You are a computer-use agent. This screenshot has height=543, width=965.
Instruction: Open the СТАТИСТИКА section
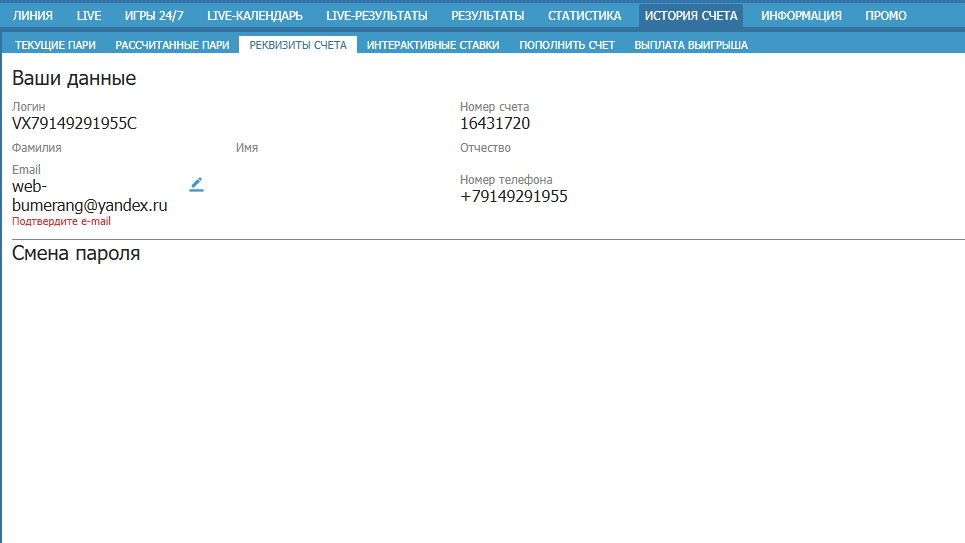click(x=584, y=16)
